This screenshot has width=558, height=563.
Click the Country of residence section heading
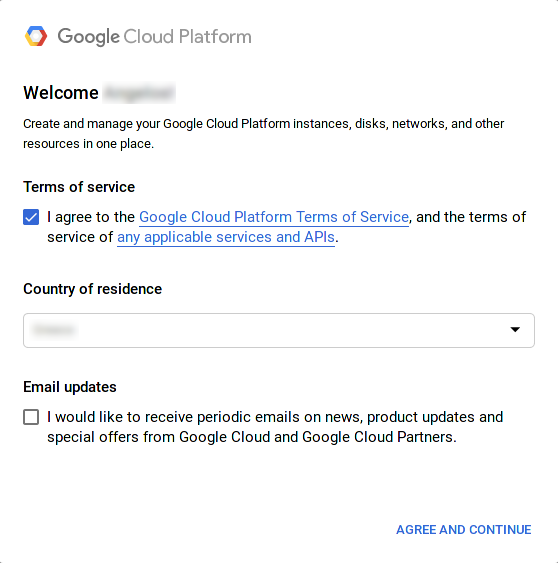(93, 289)
